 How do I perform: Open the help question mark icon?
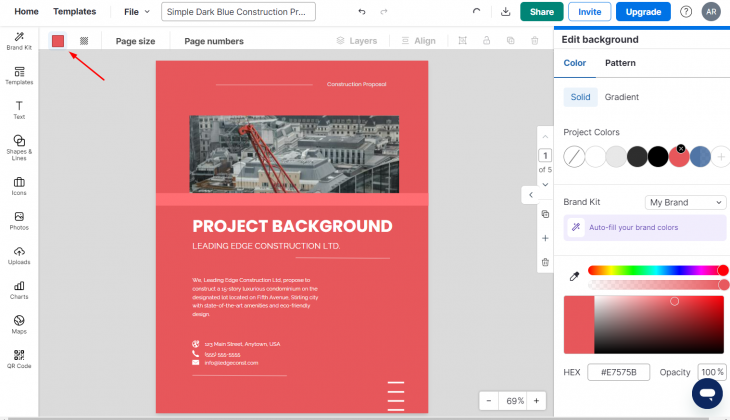pyautogui.click(x=686, y=12)
